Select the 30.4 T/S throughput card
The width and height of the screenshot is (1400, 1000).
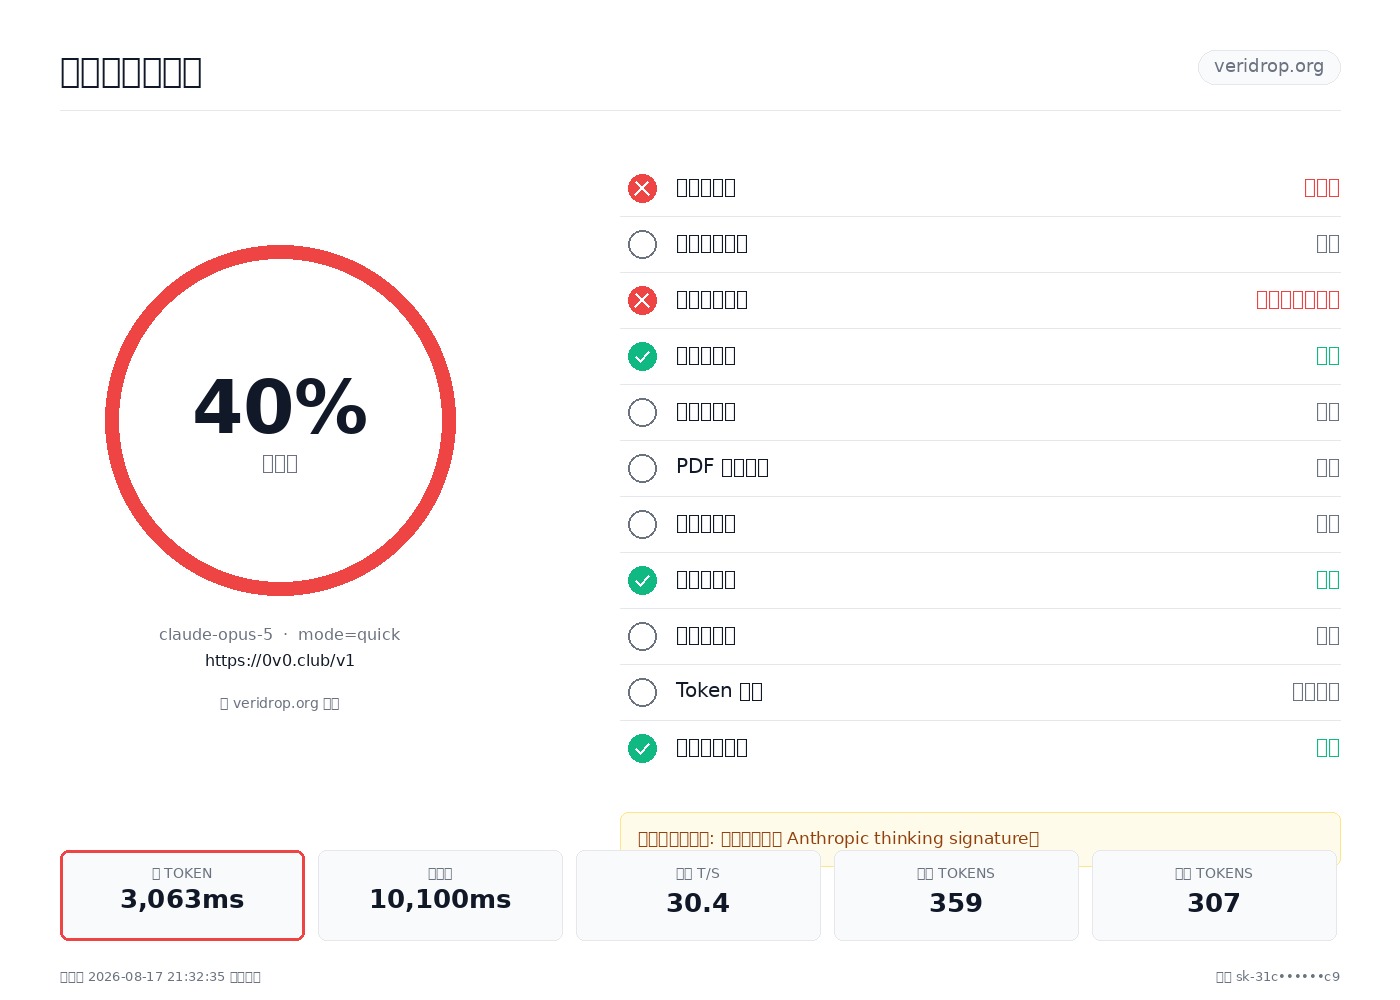(x=698, y=895)
